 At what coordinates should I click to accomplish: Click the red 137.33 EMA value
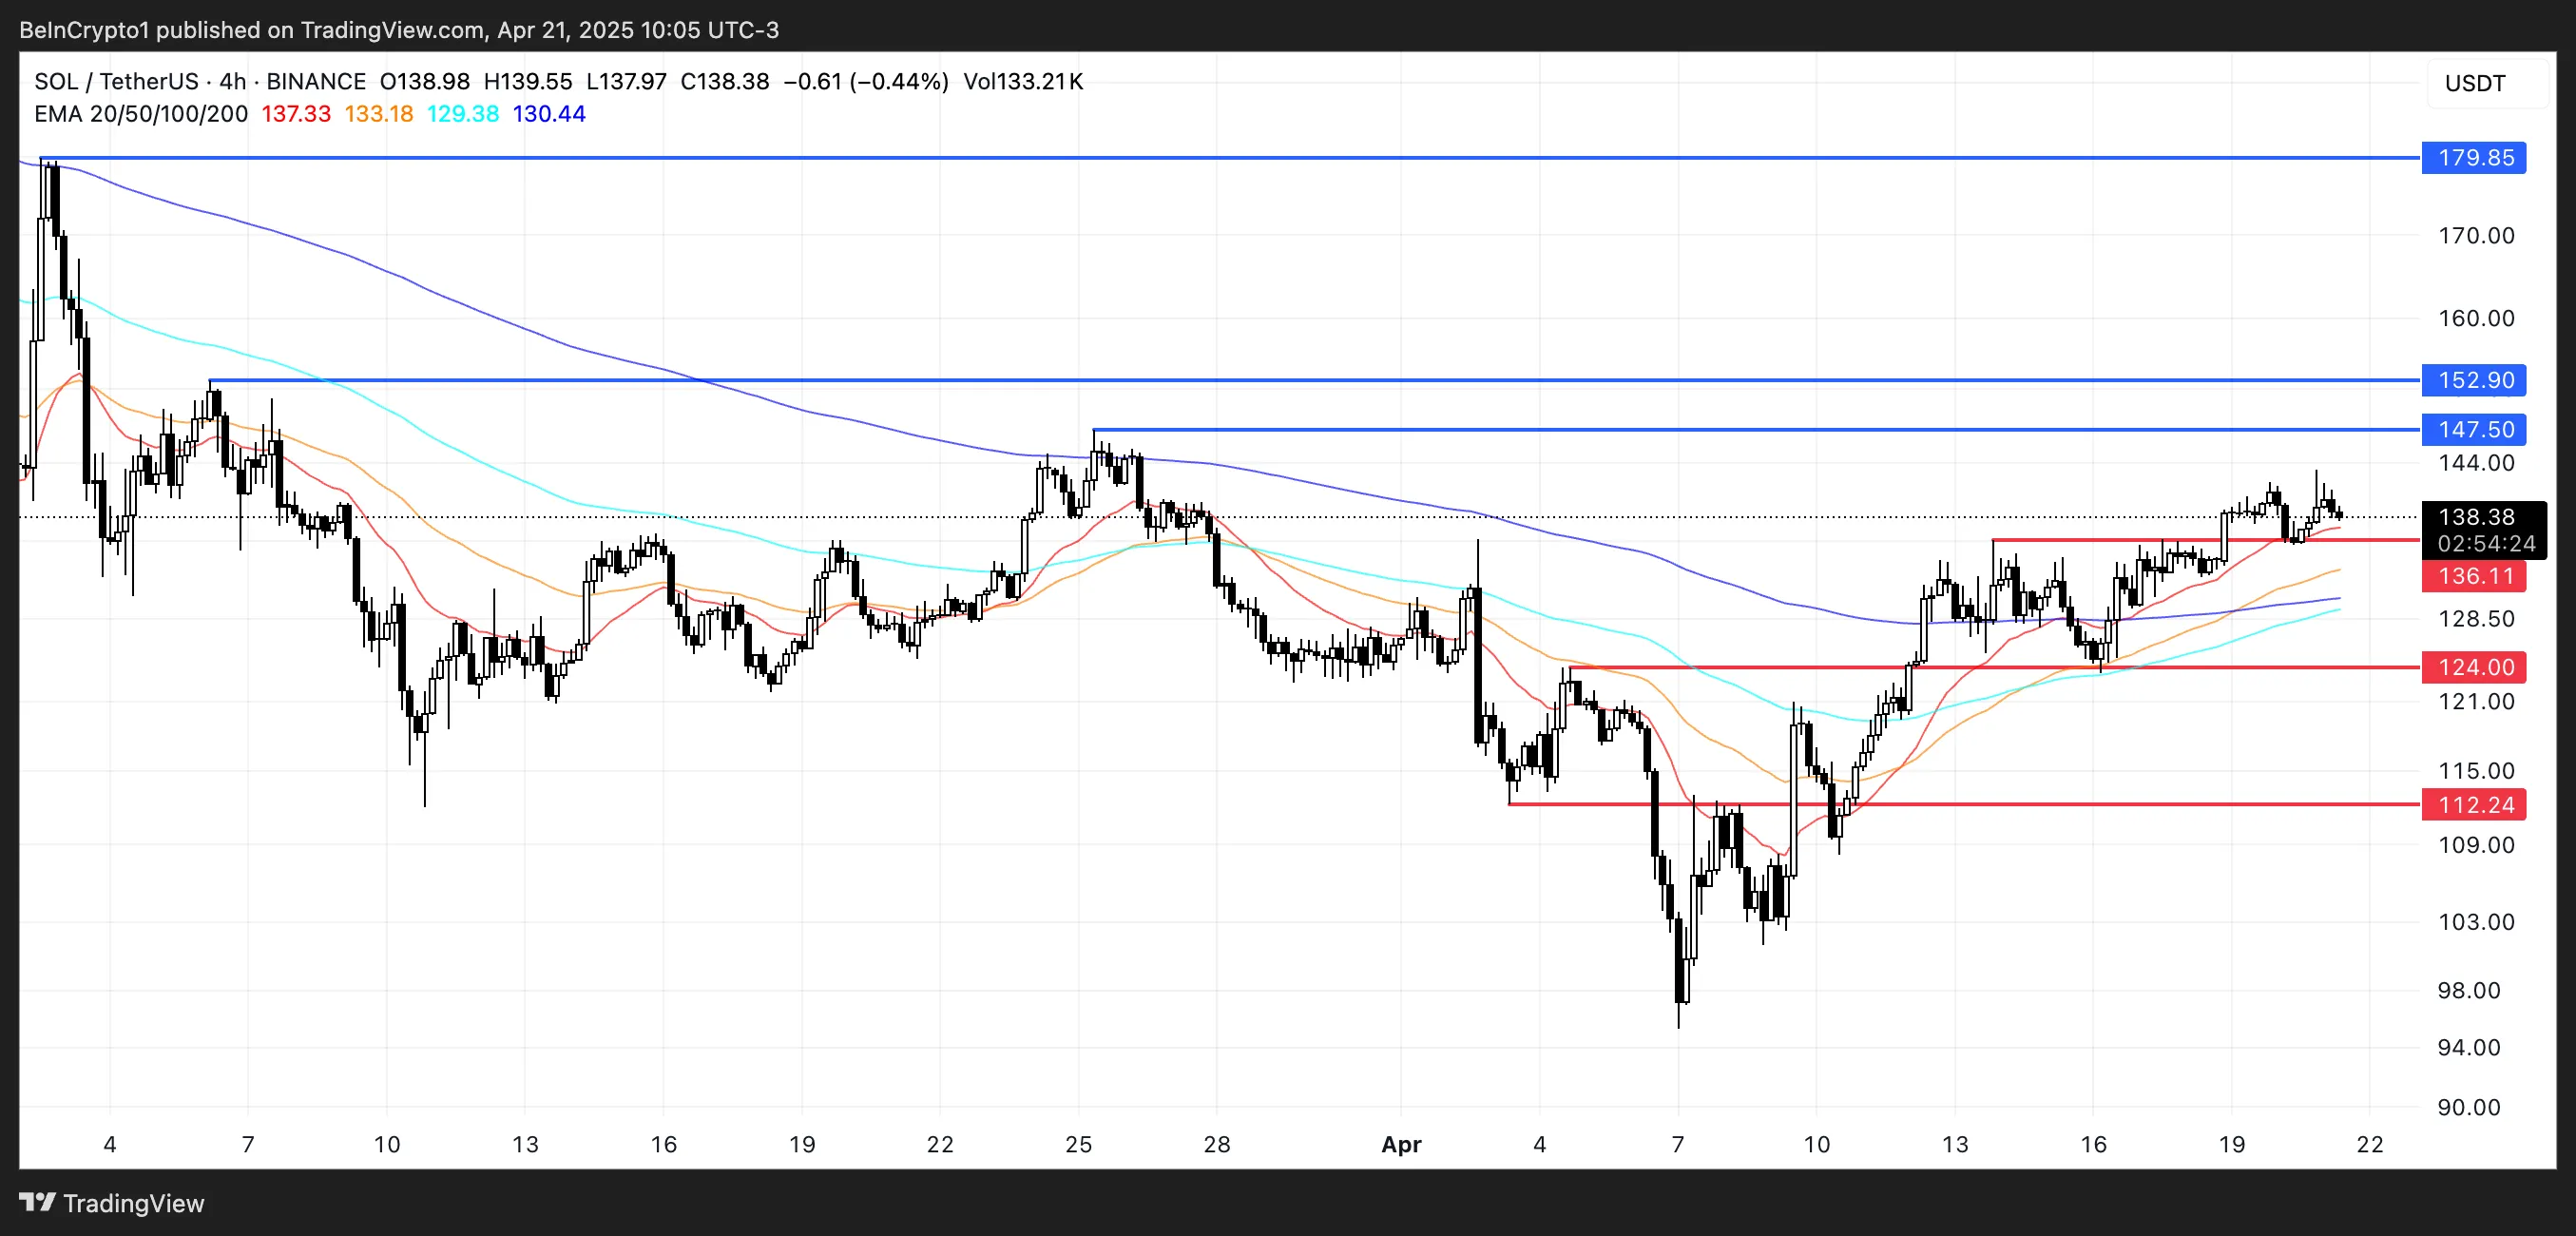click(x=296, y=114)
